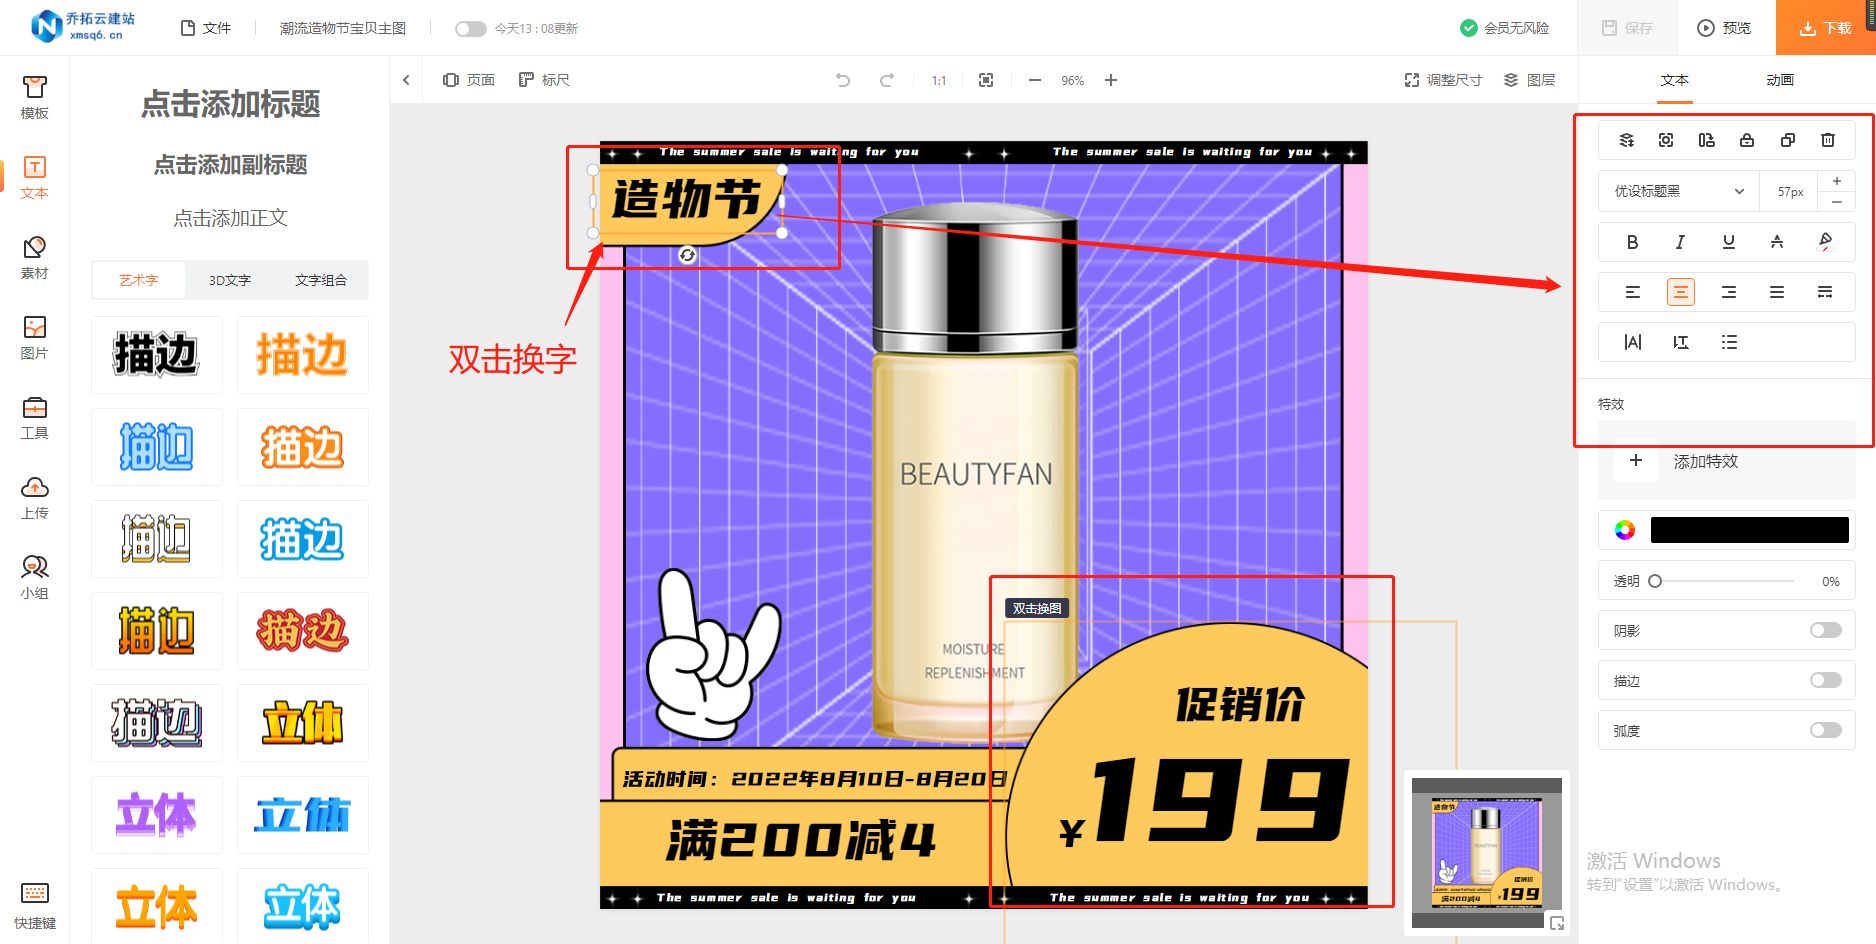Switch to the 动画 animation tab
Image resolution: width=1876 pixels, height=944 pixels.
[1780, 80]
